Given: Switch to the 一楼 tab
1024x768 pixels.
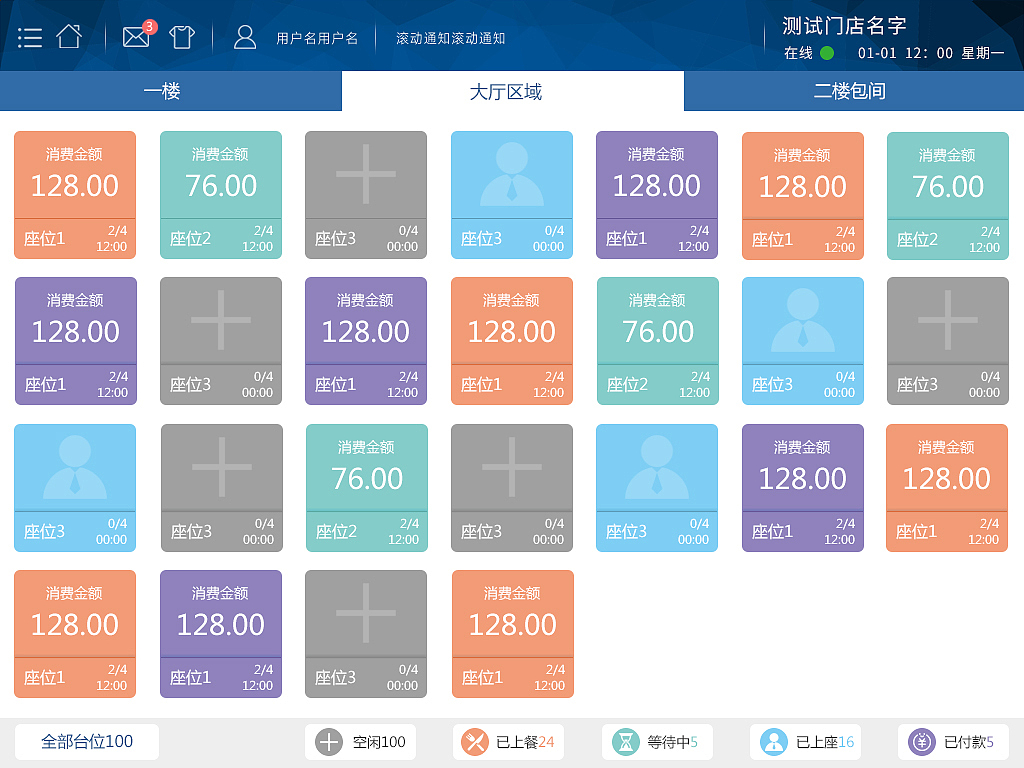Looking at the screenshot, I should pyautogui.click(x=170, y=90).
